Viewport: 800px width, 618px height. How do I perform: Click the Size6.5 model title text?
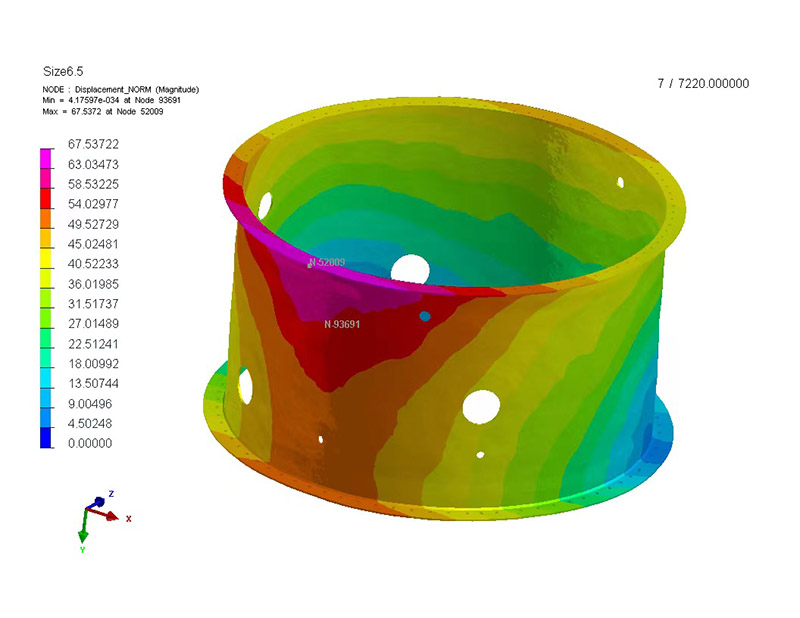pos(62,71)
